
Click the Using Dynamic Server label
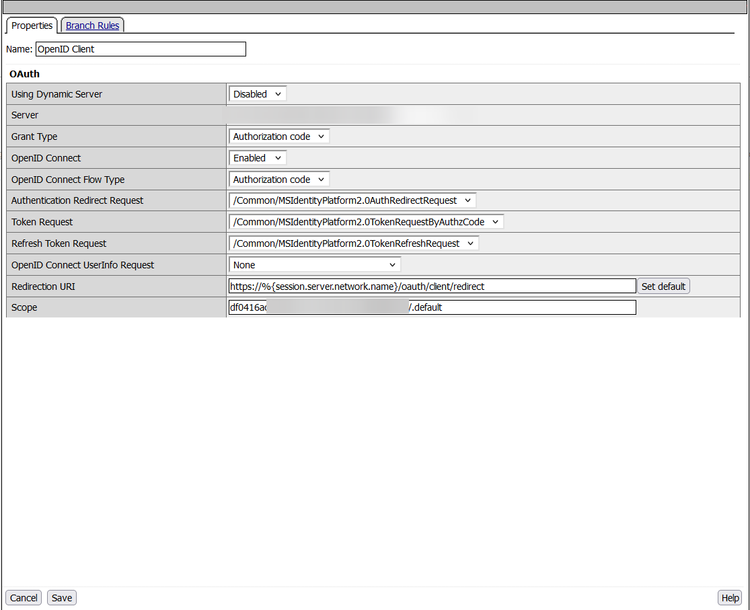56,94
